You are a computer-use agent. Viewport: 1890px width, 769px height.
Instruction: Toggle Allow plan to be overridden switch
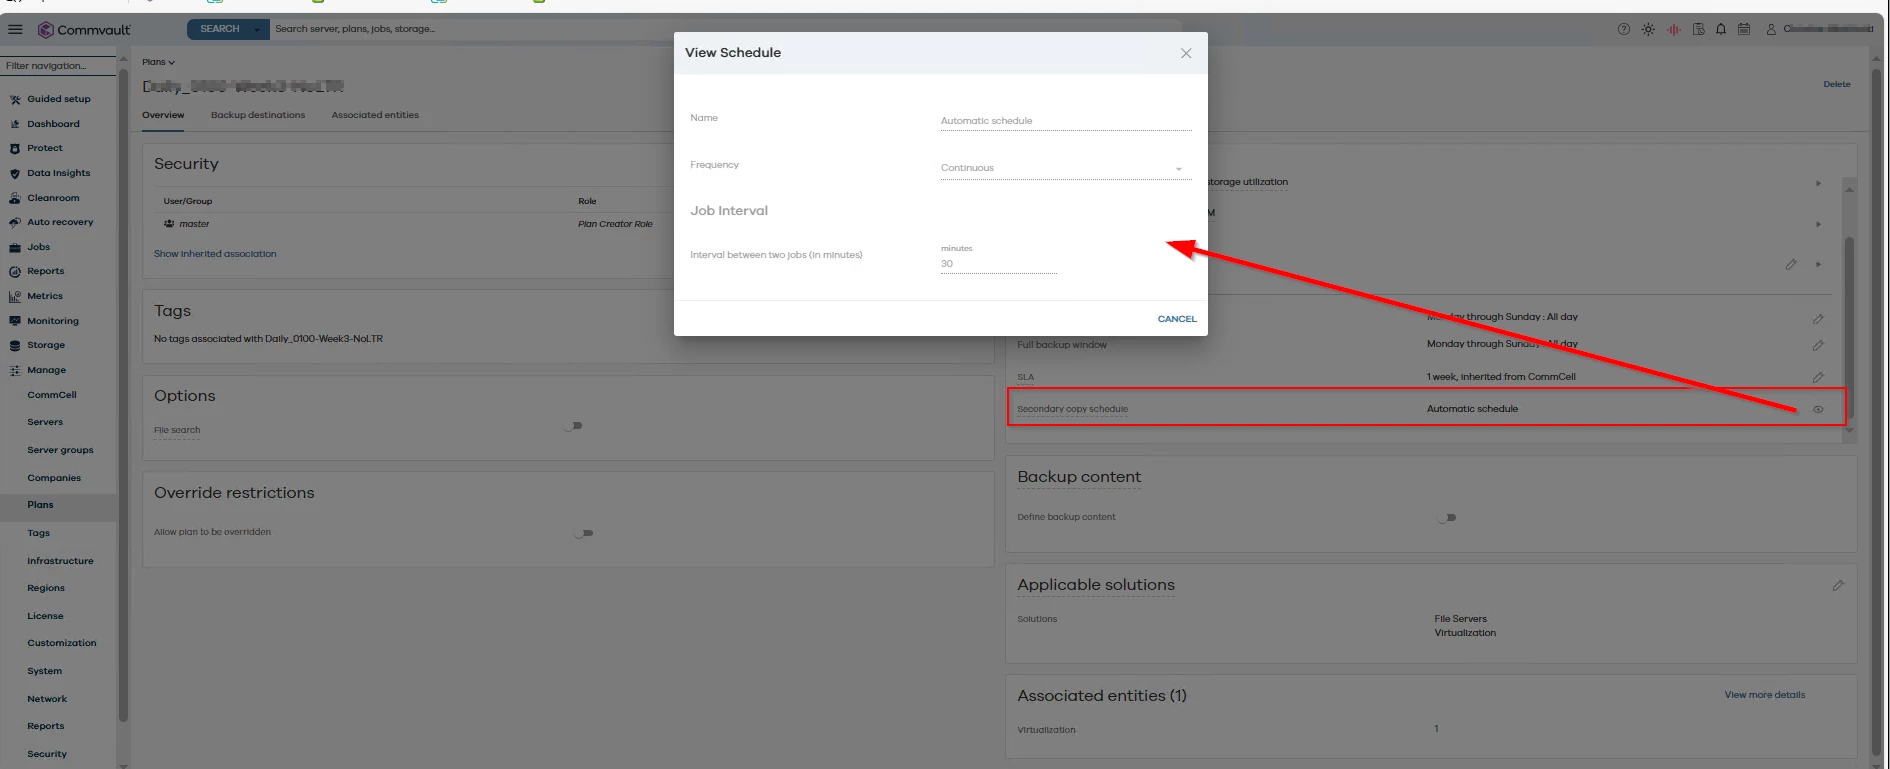coord(584,533)
